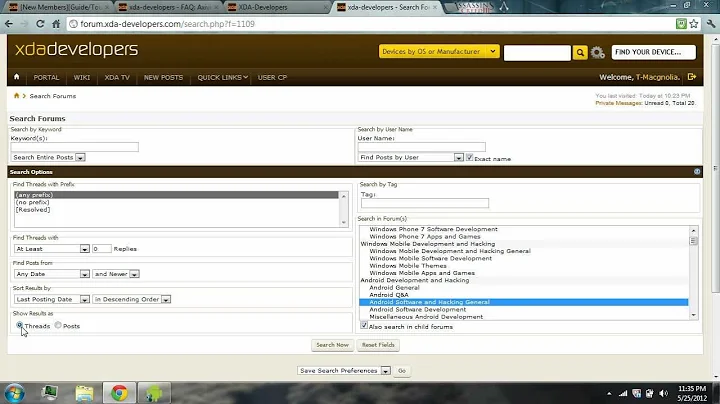Click the breadcrumb home icon
The image size is (720, 404).
click(17, 95)
